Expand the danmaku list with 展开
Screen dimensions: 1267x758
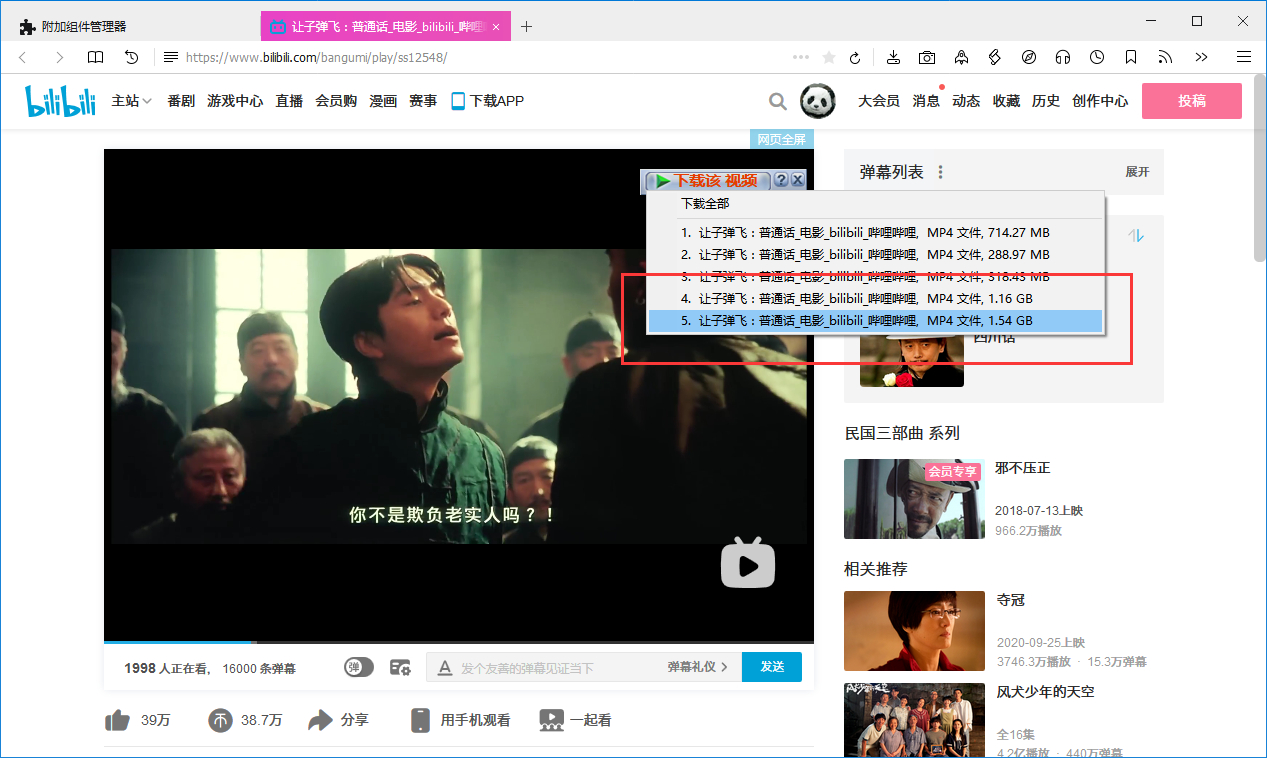pos(1137,172)
